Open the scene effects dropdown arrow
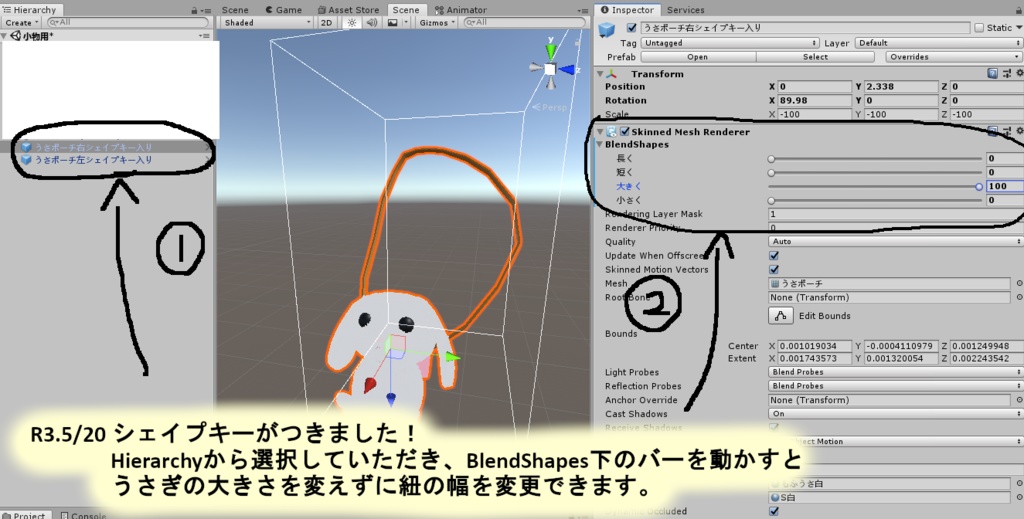Viewport: 1024px width, 519px height. [406, 22]
